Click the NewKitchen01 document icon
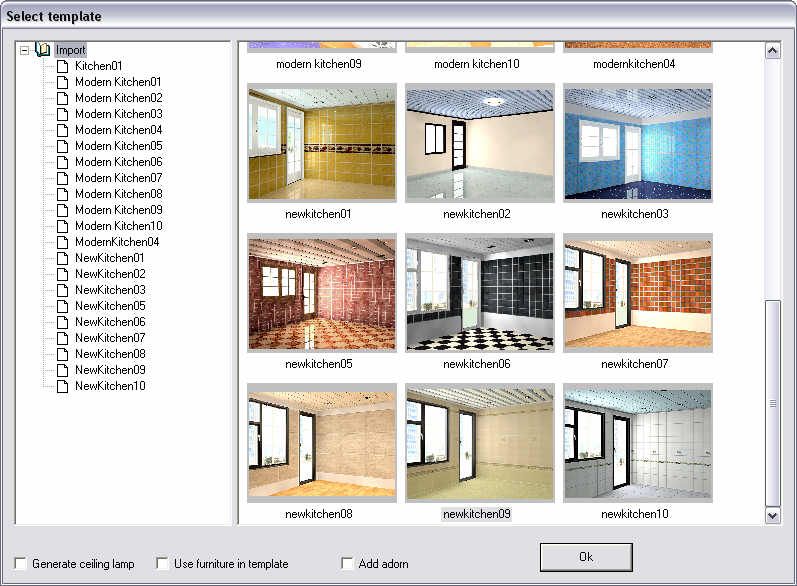Screen dimensions: 797x586 (x=63, y=258)
